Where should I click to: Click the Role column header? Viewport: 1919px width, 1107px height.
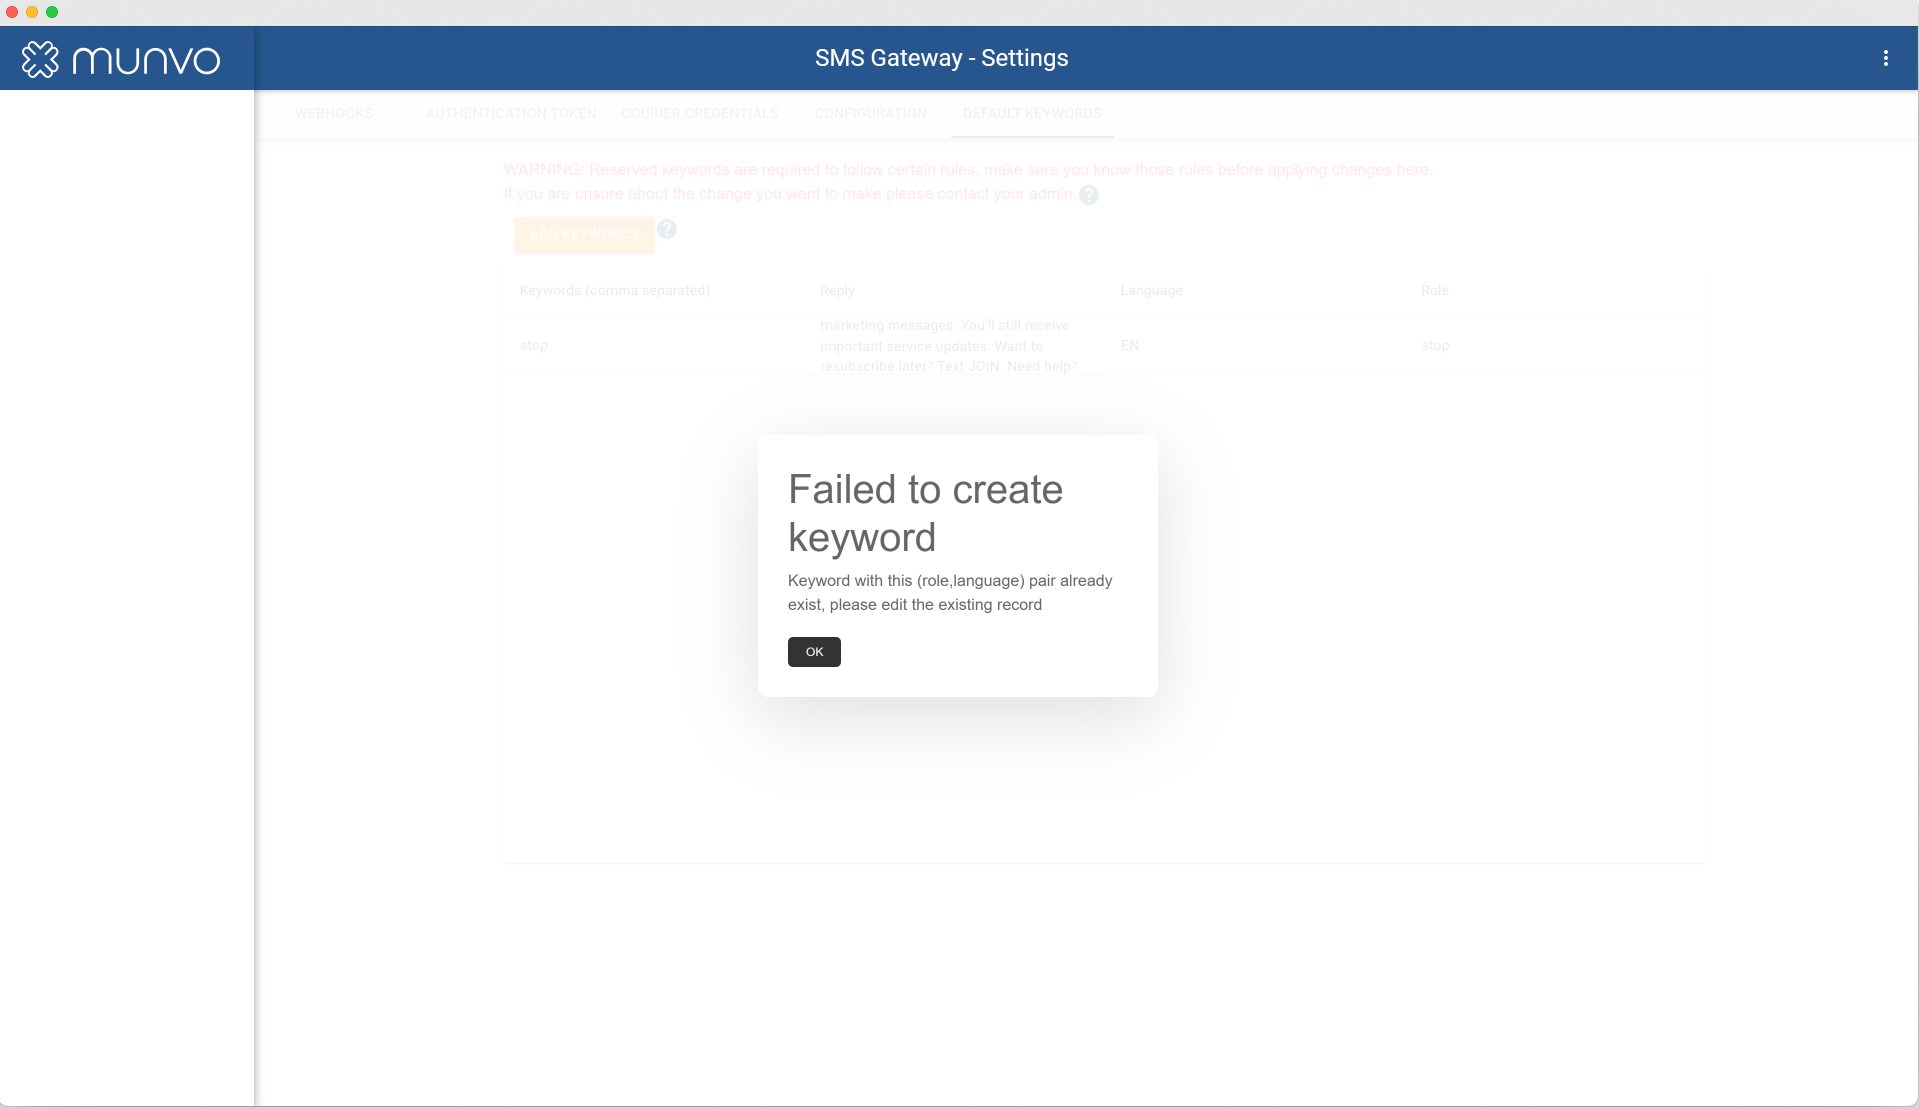point(1434,291)
